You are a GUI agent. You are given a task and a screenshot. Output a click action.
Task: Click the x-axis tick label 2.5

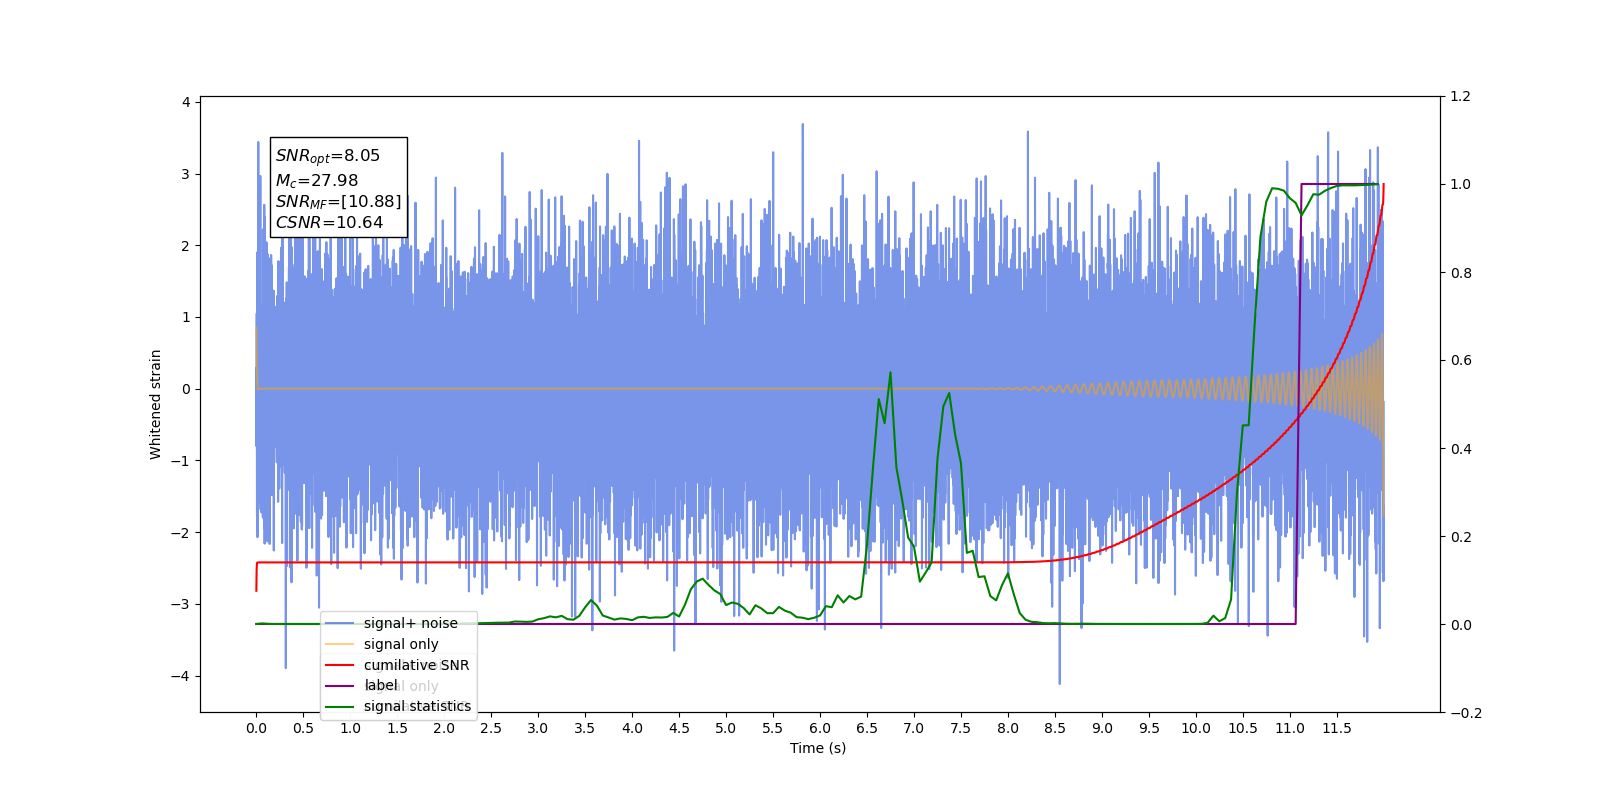[491, 728]
